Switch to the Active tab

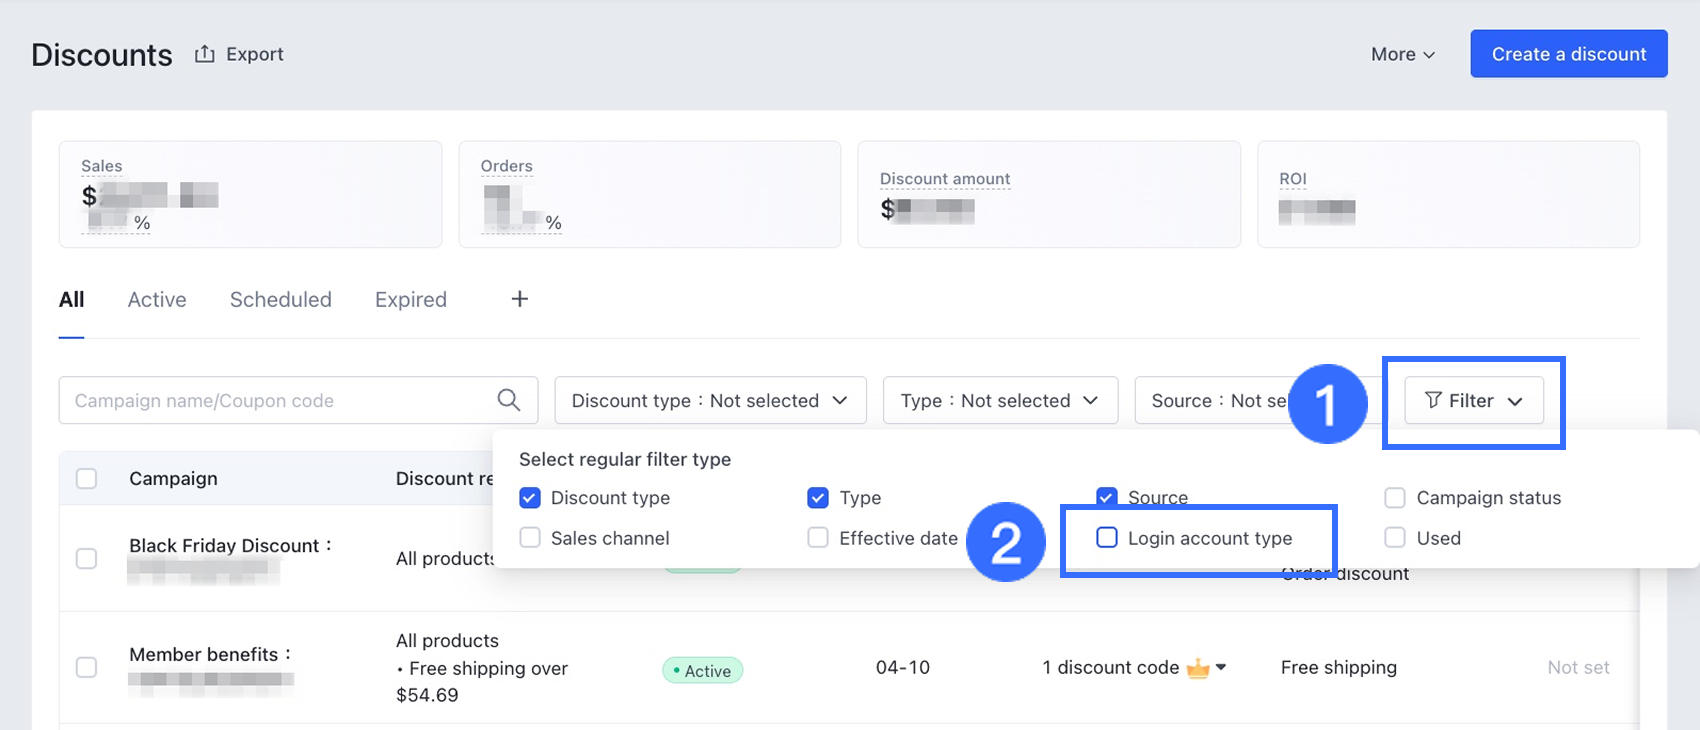157,300
